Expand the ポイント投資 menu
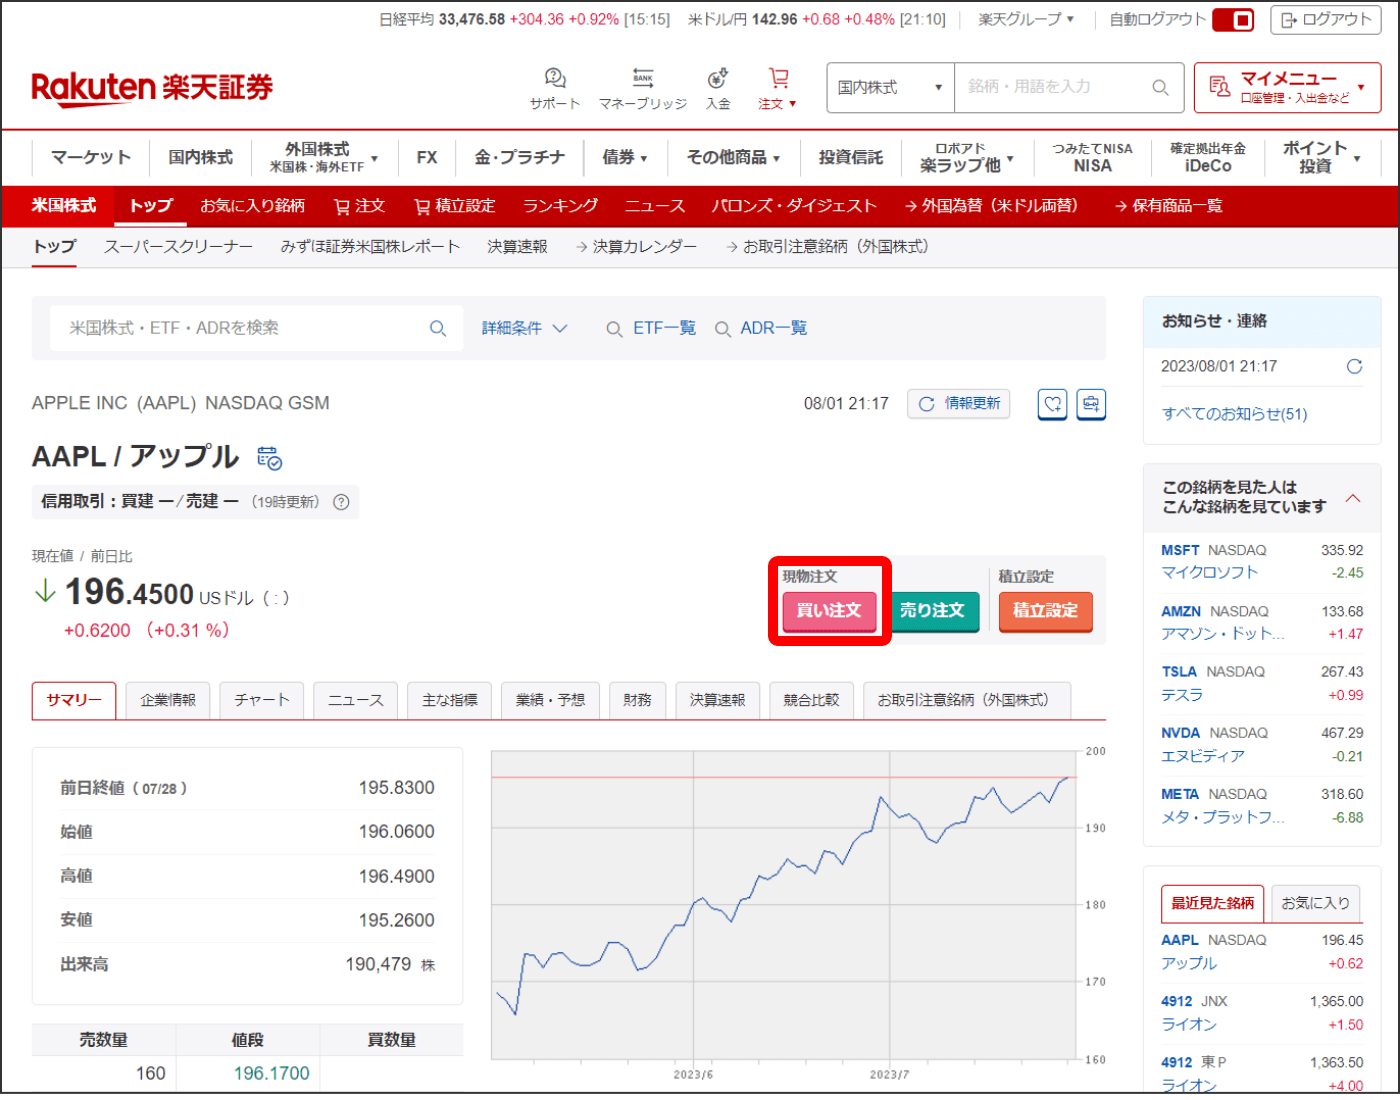This screenshot has height=1100, width=1400. point(1321,157)
